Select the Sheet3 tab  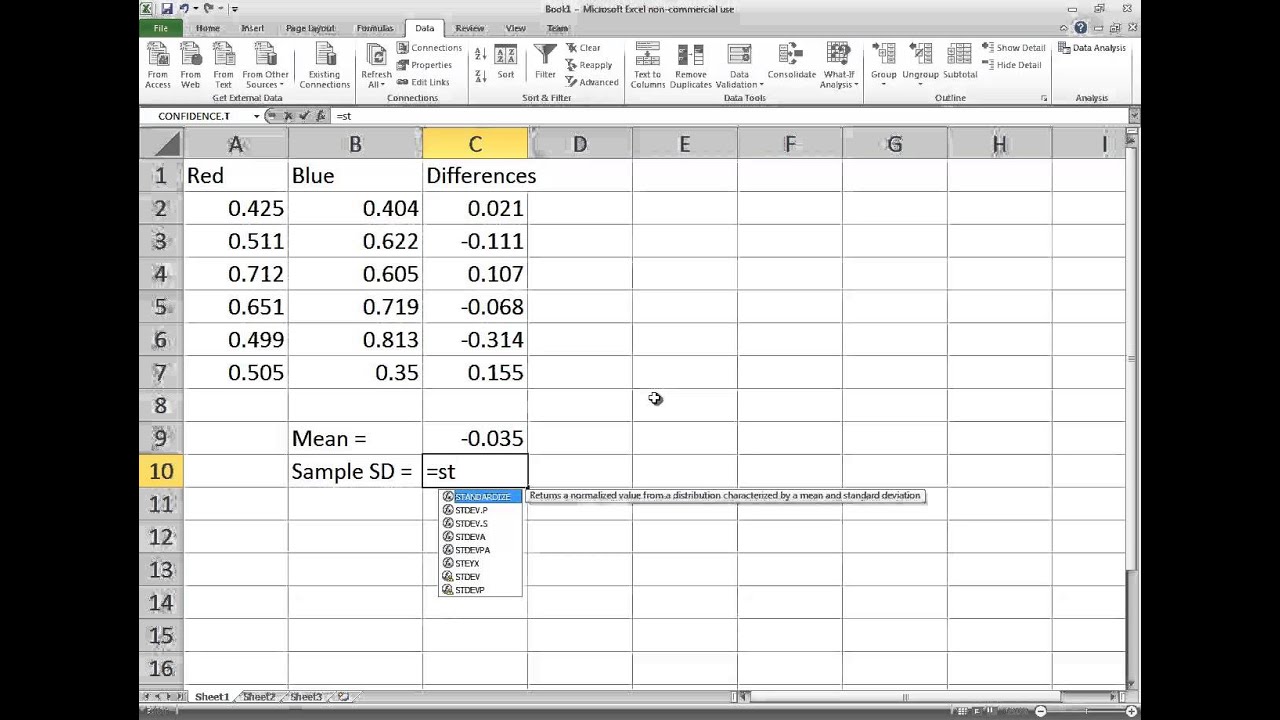click(x=306, y=697)
